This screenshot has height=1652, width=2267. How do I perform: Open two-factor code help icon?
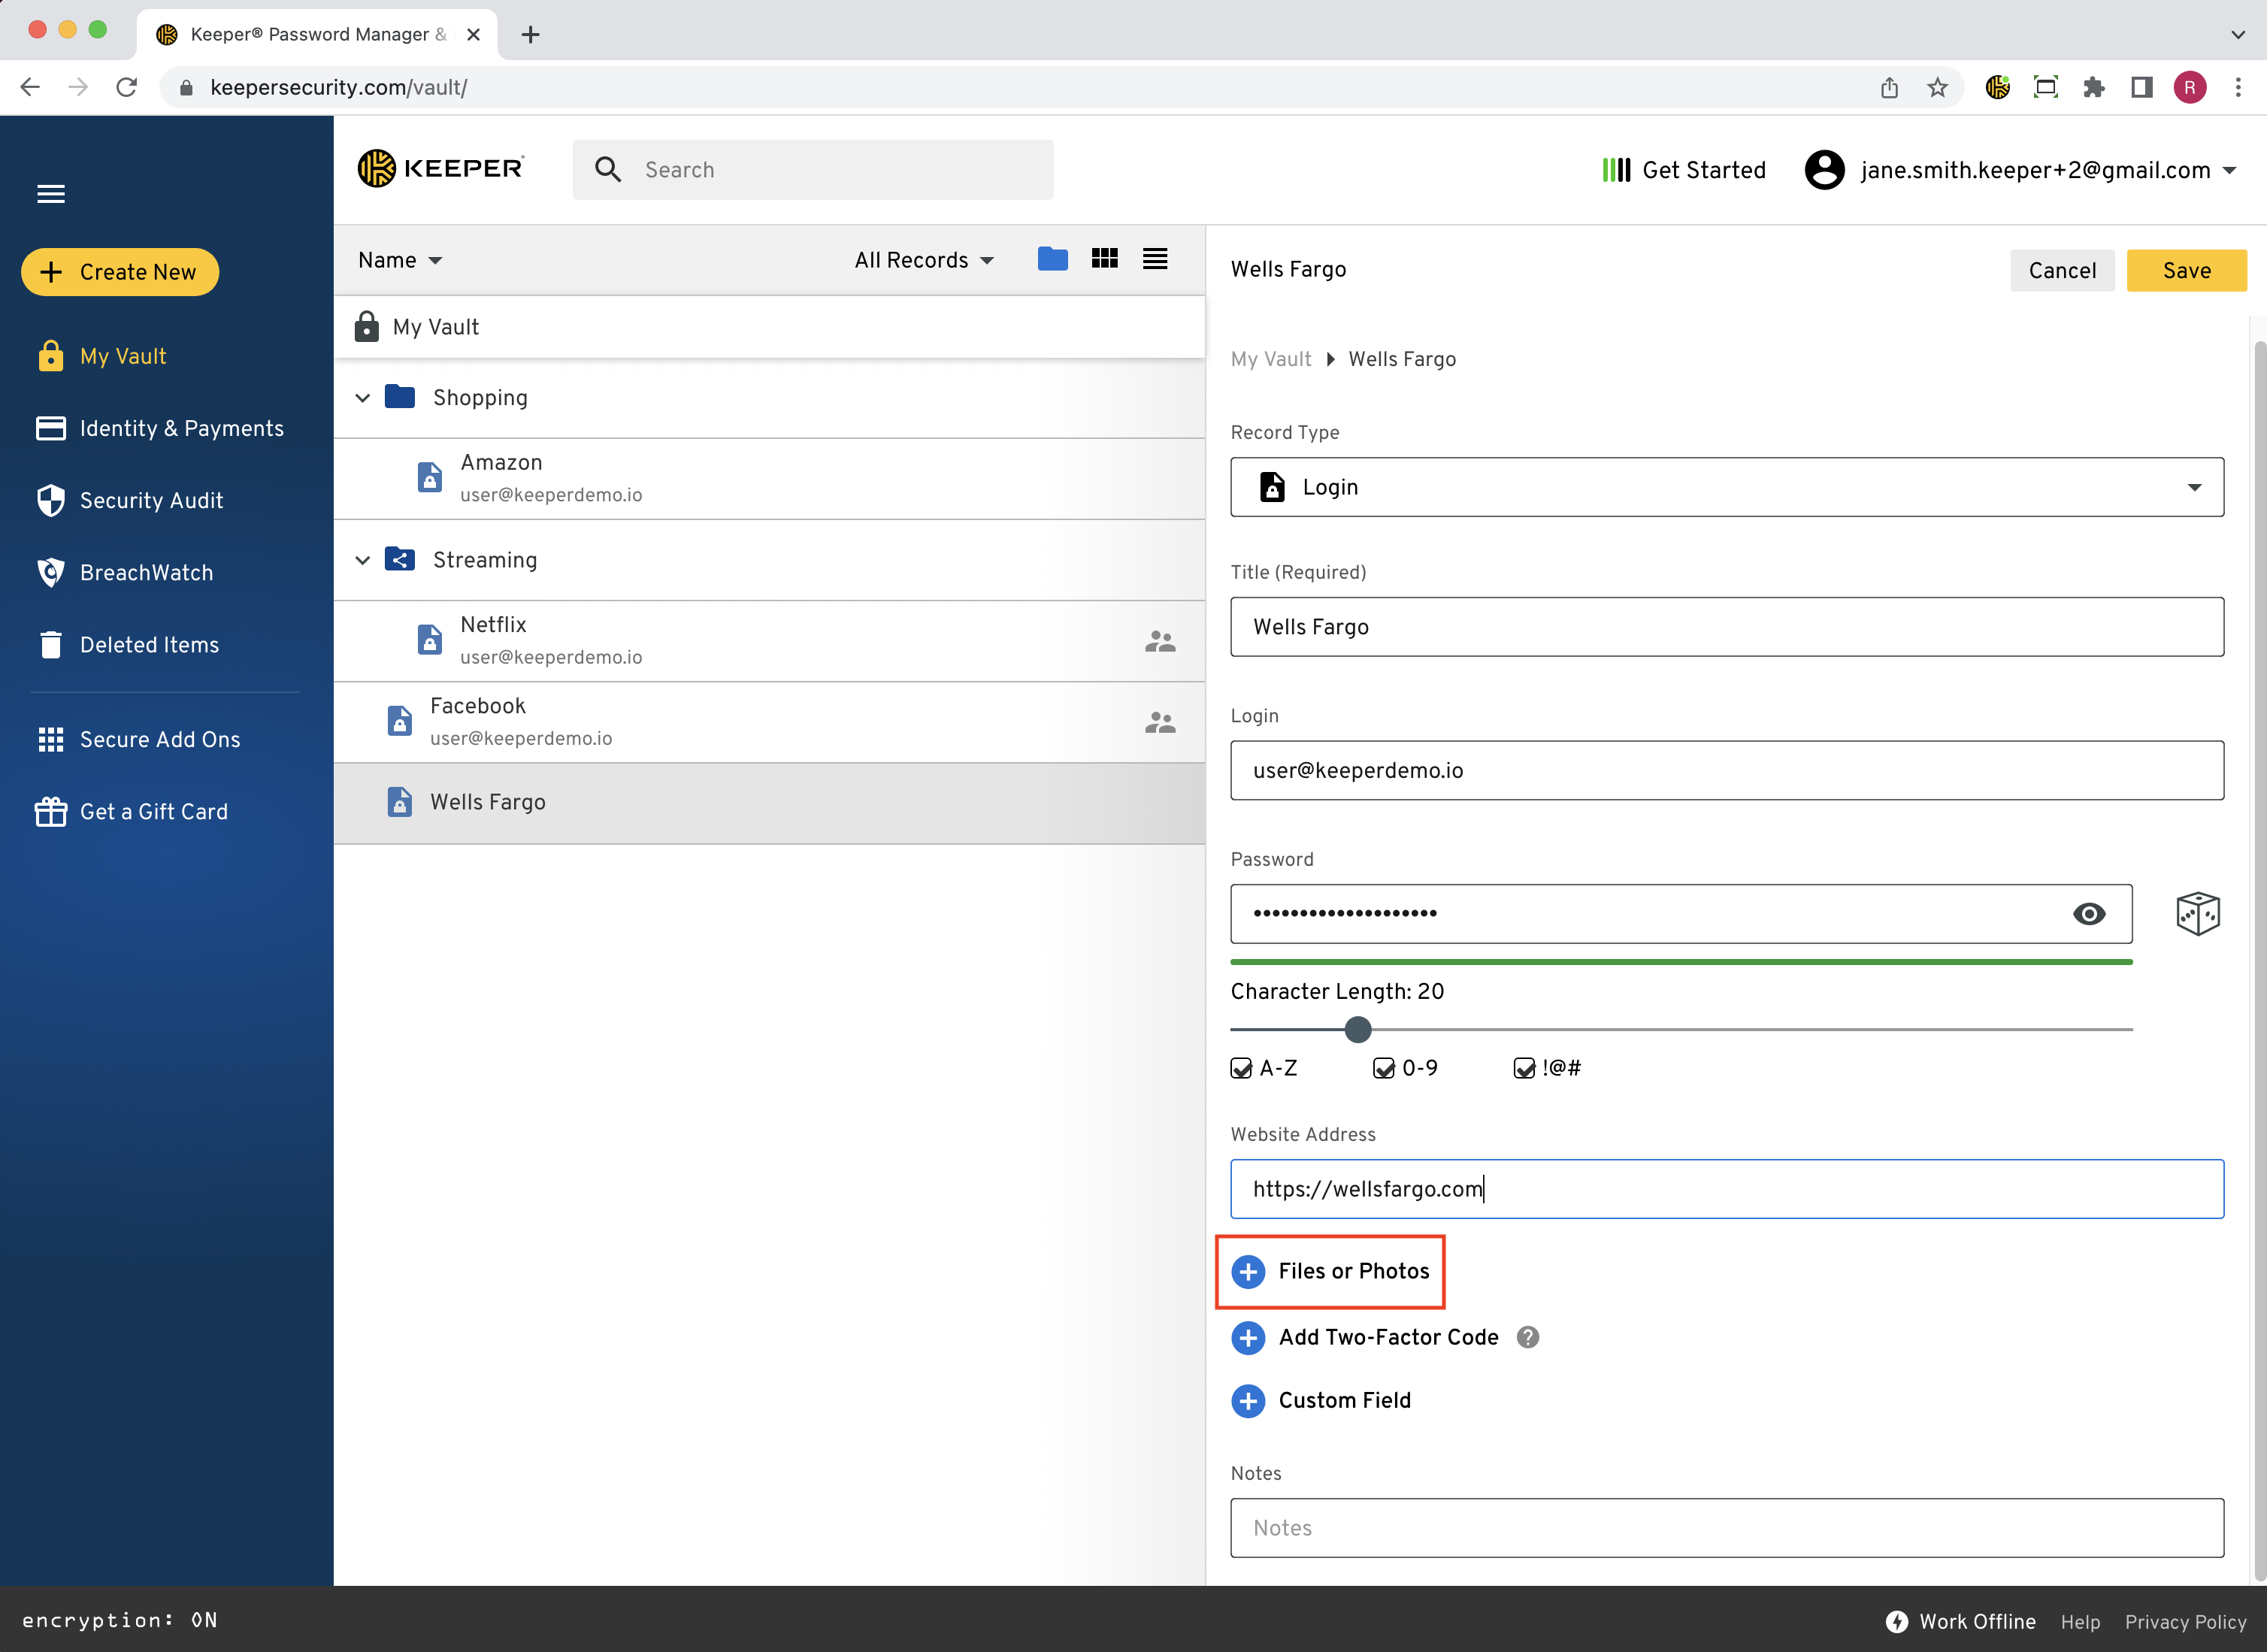coord(1527,1338)
